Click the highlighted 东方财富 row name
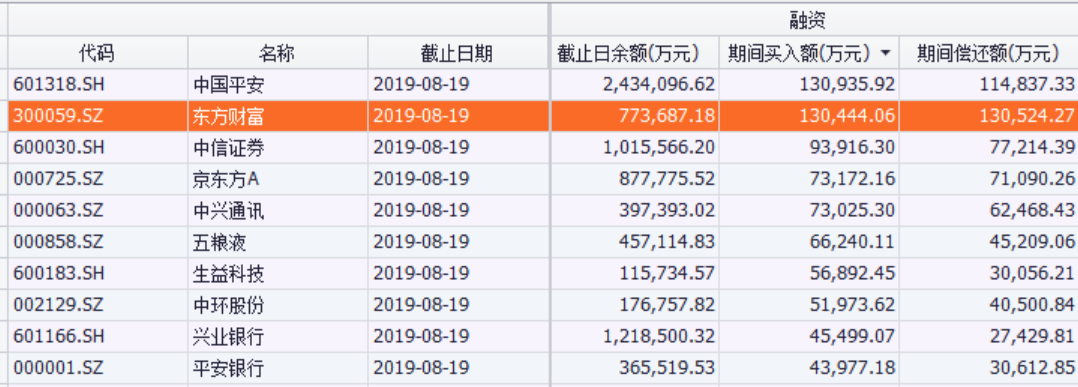This screenshot has width=1078, height=387. pyautogui.click(x=228, y=116)
